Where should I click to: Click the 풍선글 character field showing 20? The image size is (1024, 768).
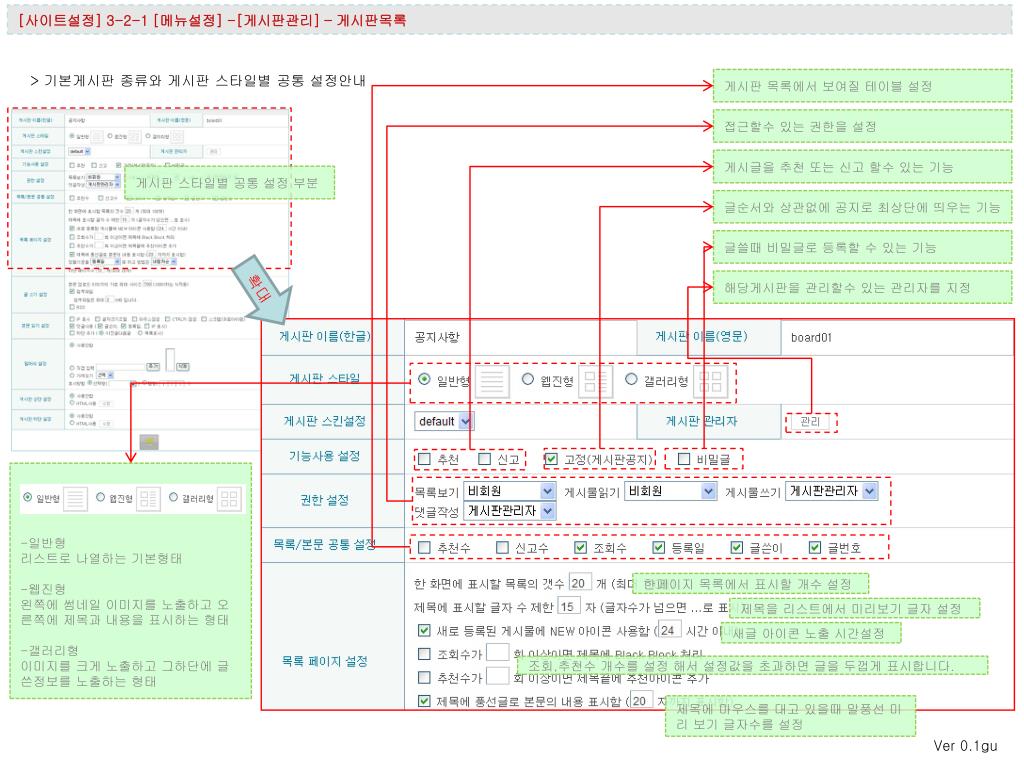click(x=641, y=700)
